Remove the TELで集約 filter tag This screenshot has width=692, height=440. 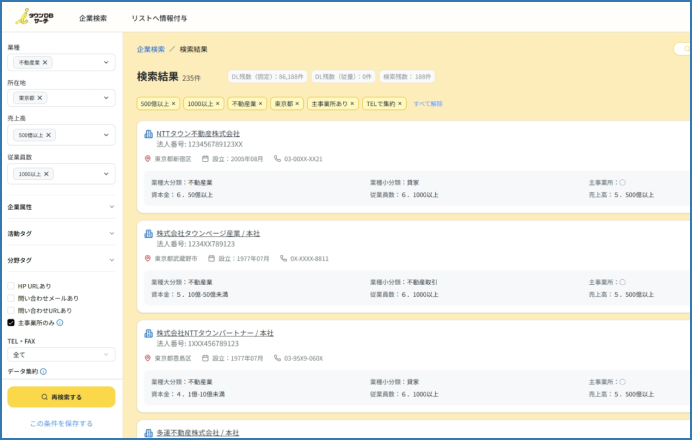pyautogui.click(x=400, y=104)
